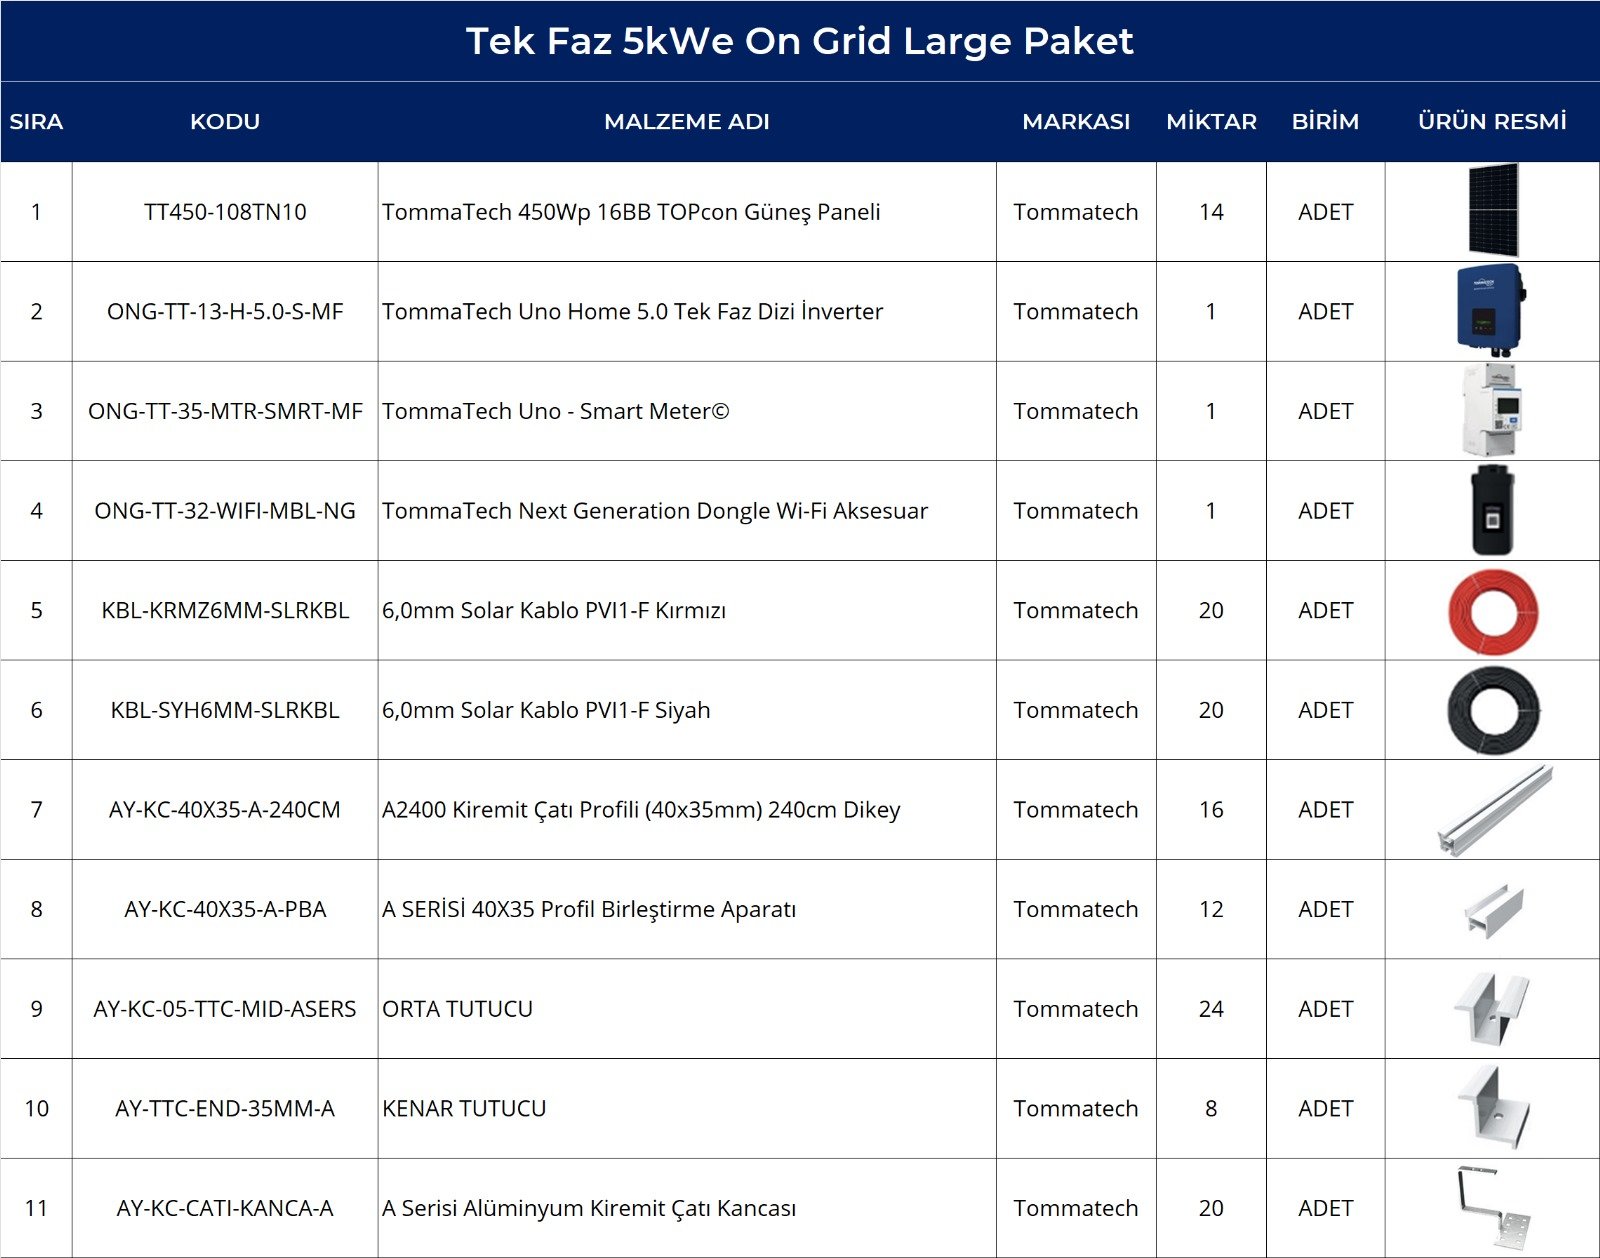Select code TT450-108TN10
This screenshot has width=1600, height=1258.
pyautogui.click(x=225, y=212)
